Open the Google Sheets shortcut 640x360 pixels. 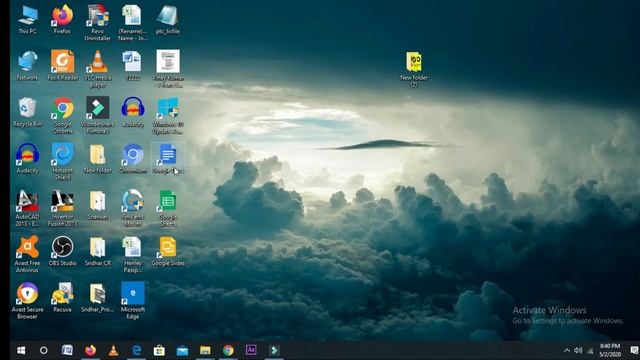(168, 208)
